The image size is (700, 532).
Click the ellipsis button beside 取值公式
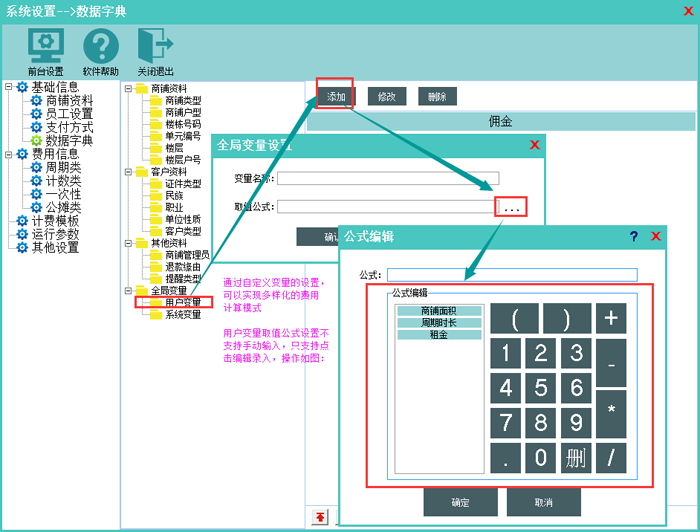pos(512,208)
